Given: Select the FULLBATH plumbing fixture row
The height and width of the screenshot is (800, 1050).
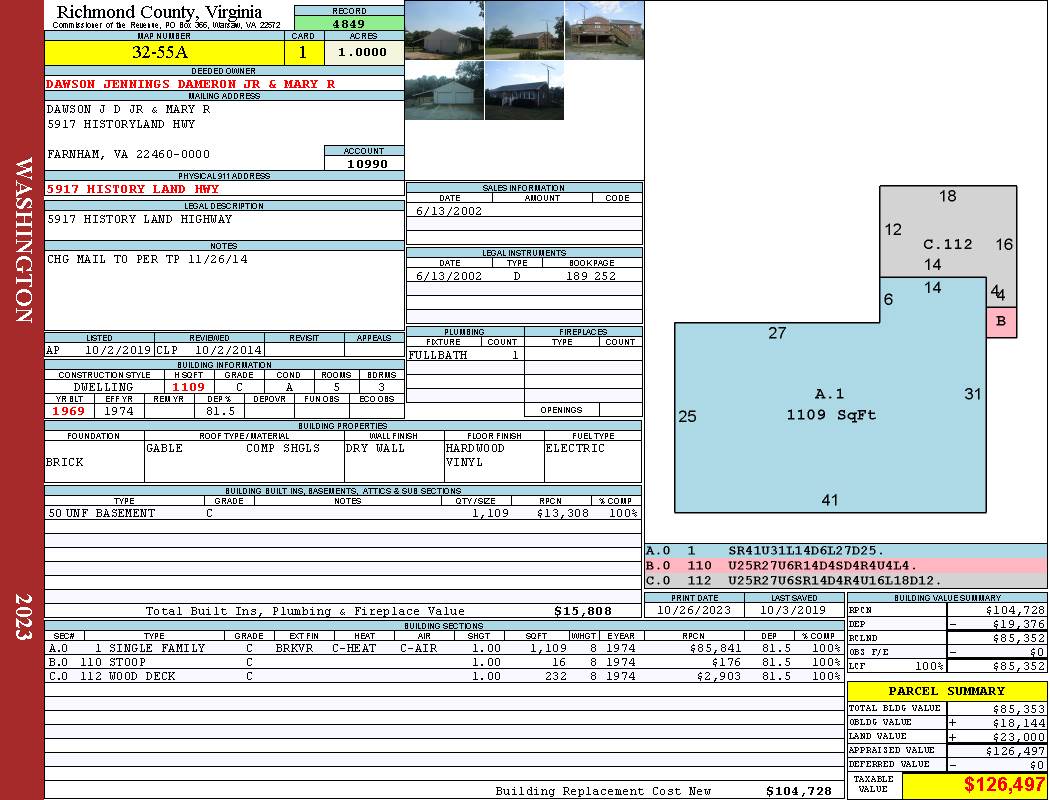Looking at the screenshot, I should [465, 355].
